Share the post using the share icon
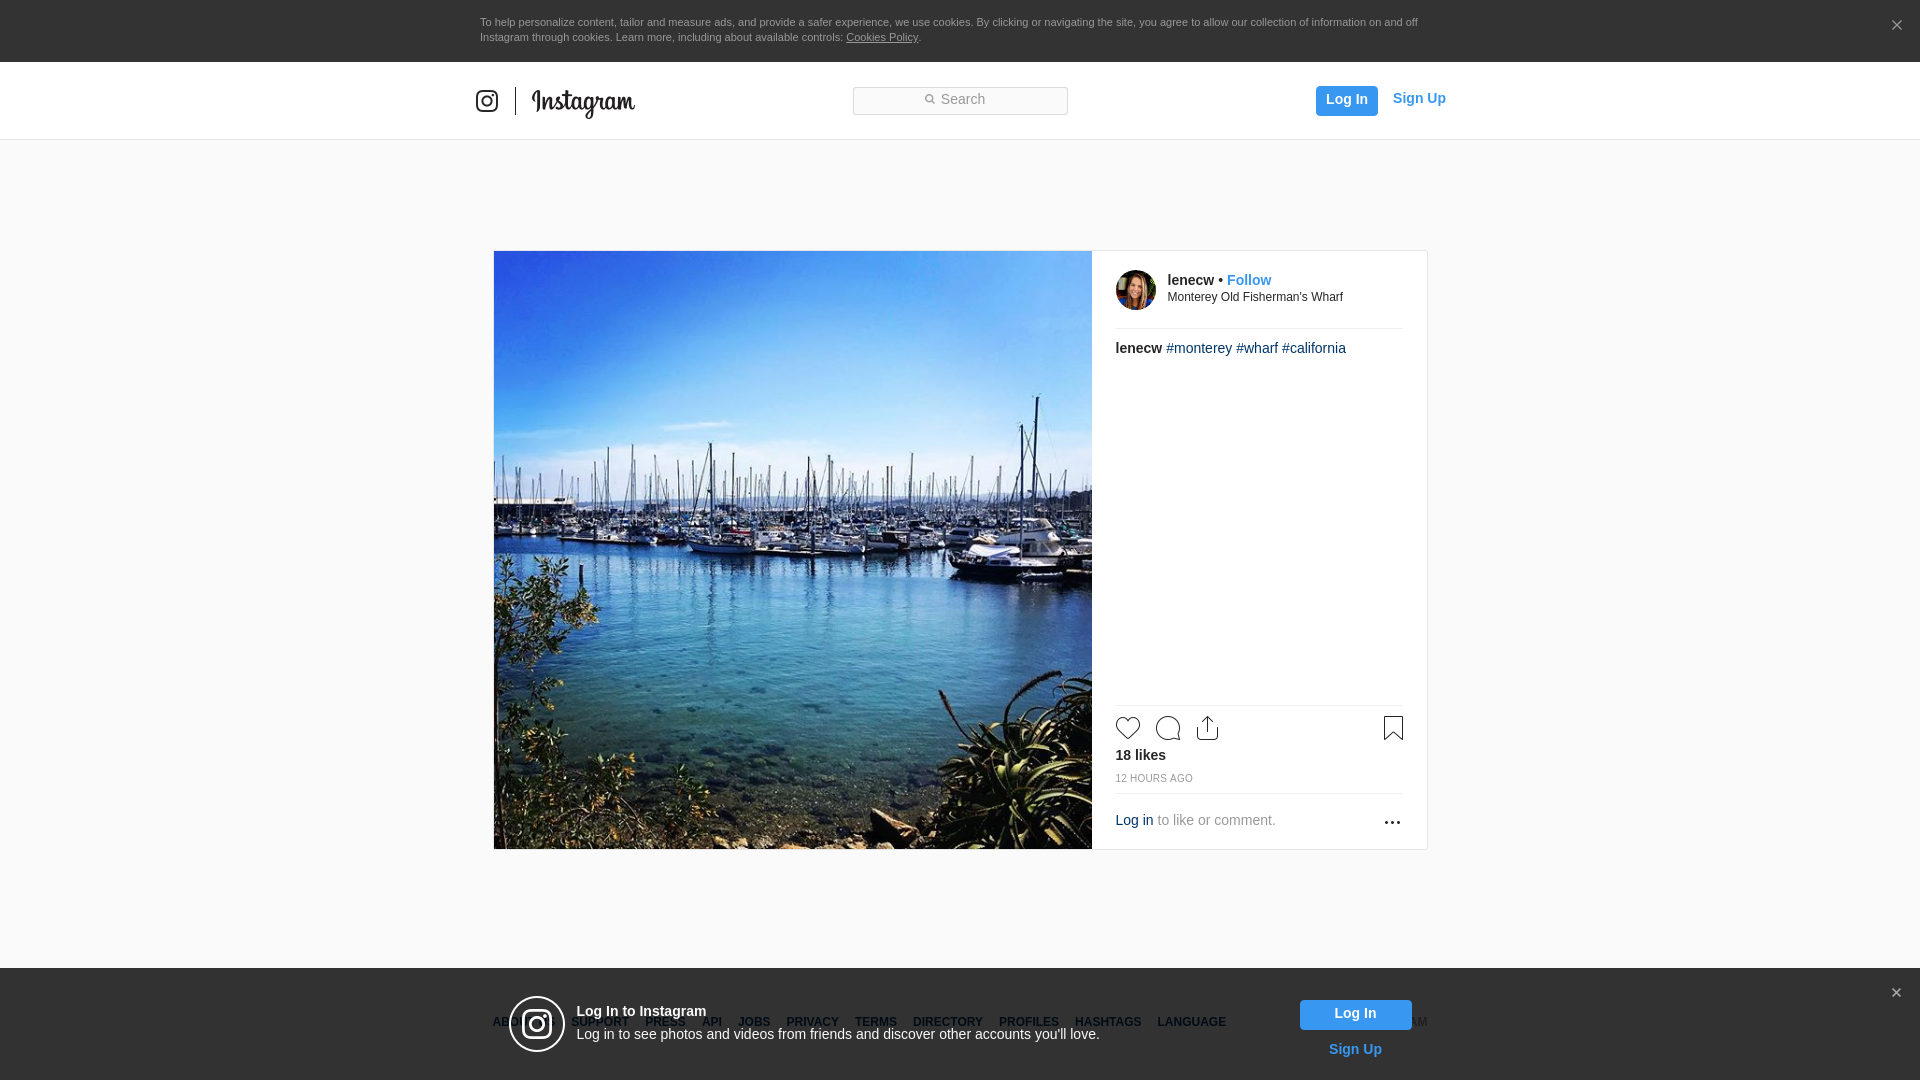The image size is (1920, 1080). (1207, 728)
